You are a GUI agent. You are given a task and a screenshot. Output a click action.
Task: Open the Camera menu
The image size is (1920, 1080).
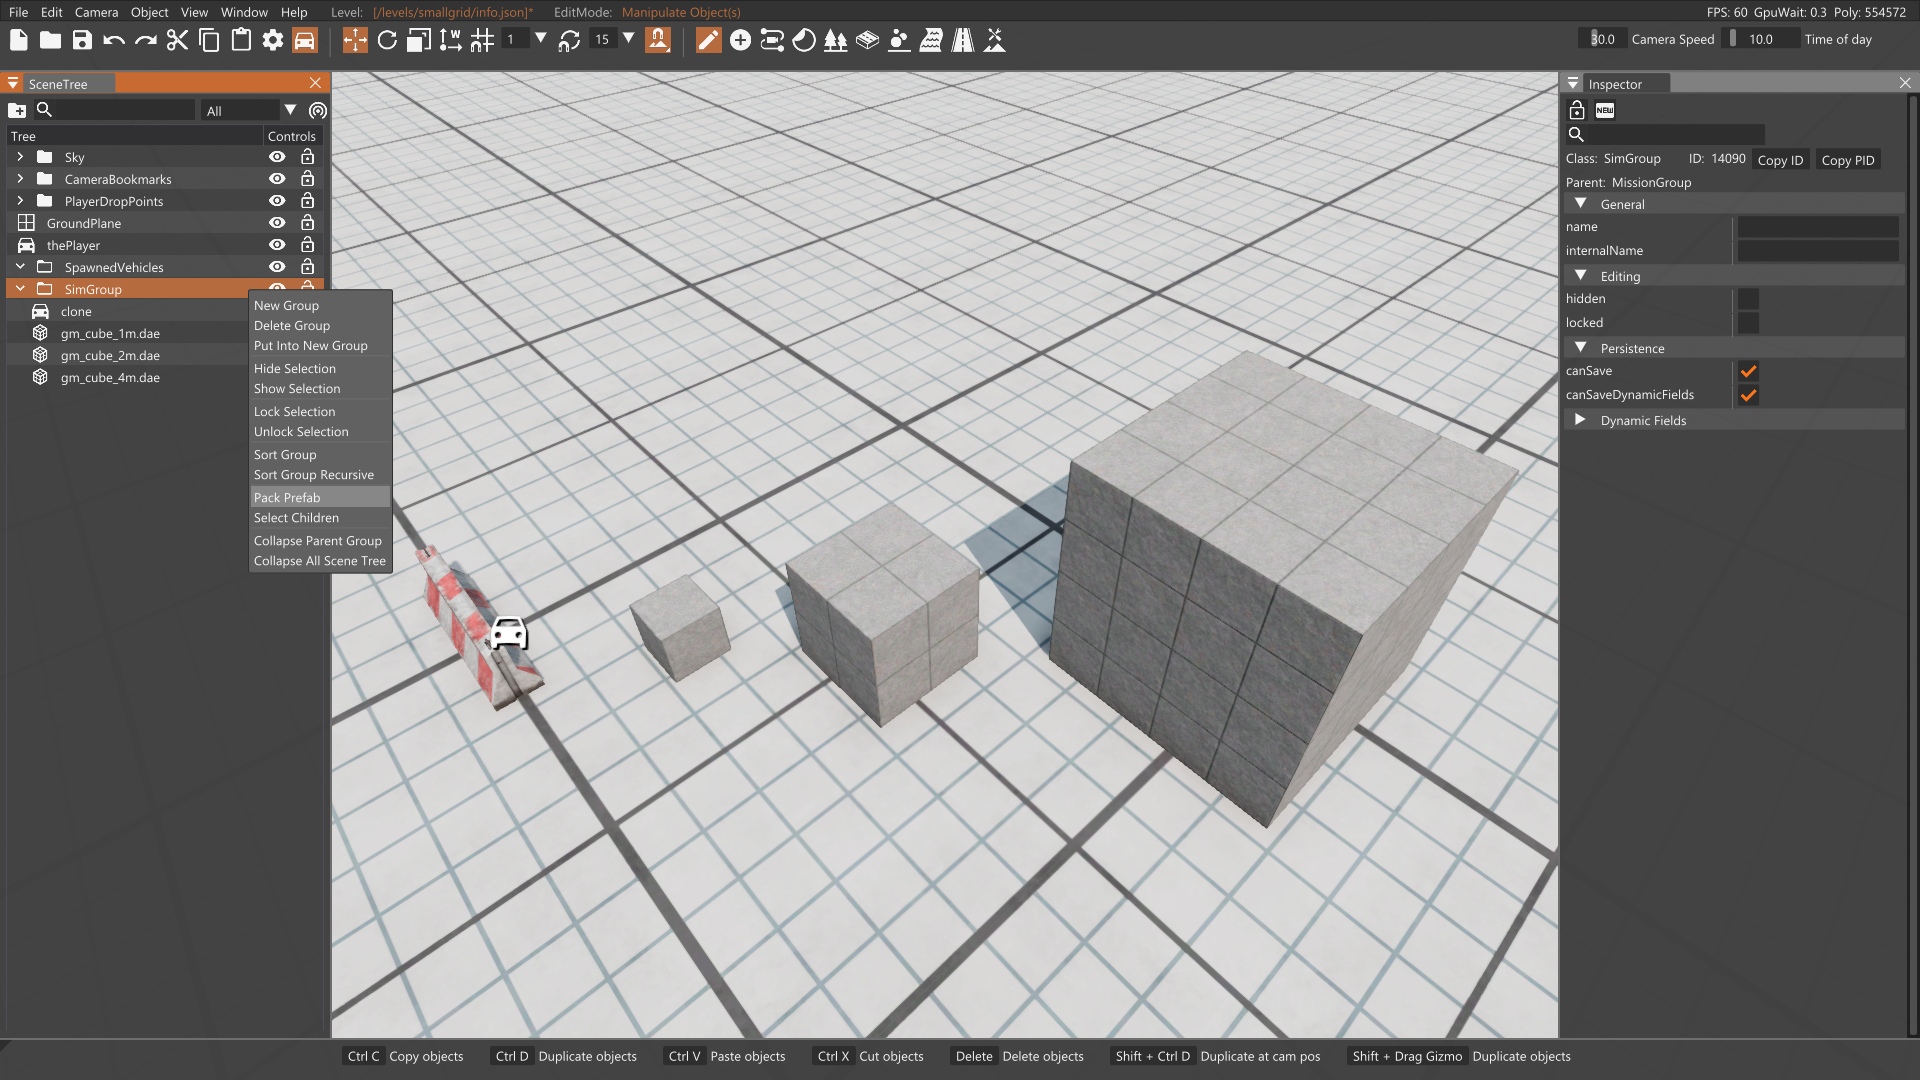pyautogui.click(x=96, y=12)
